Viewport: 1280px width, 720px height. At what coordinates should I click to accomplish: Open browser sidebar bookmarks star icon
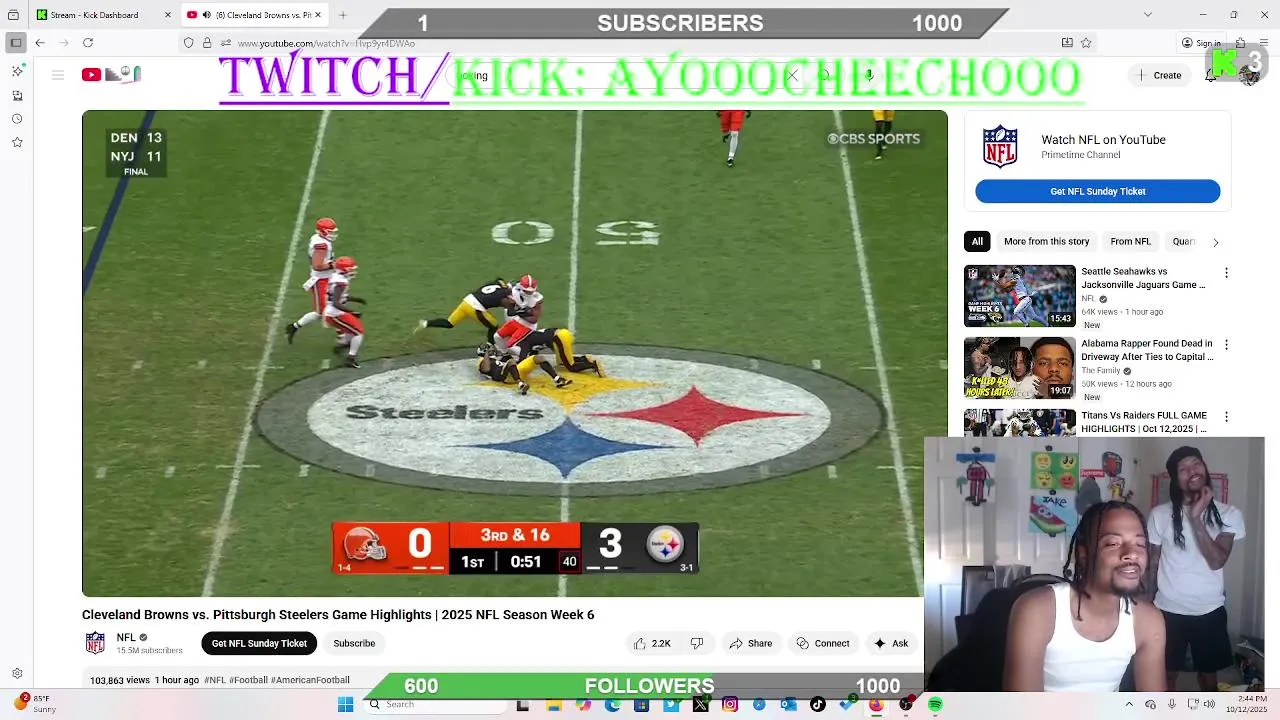pyautogui.click(x=17, y=142)
